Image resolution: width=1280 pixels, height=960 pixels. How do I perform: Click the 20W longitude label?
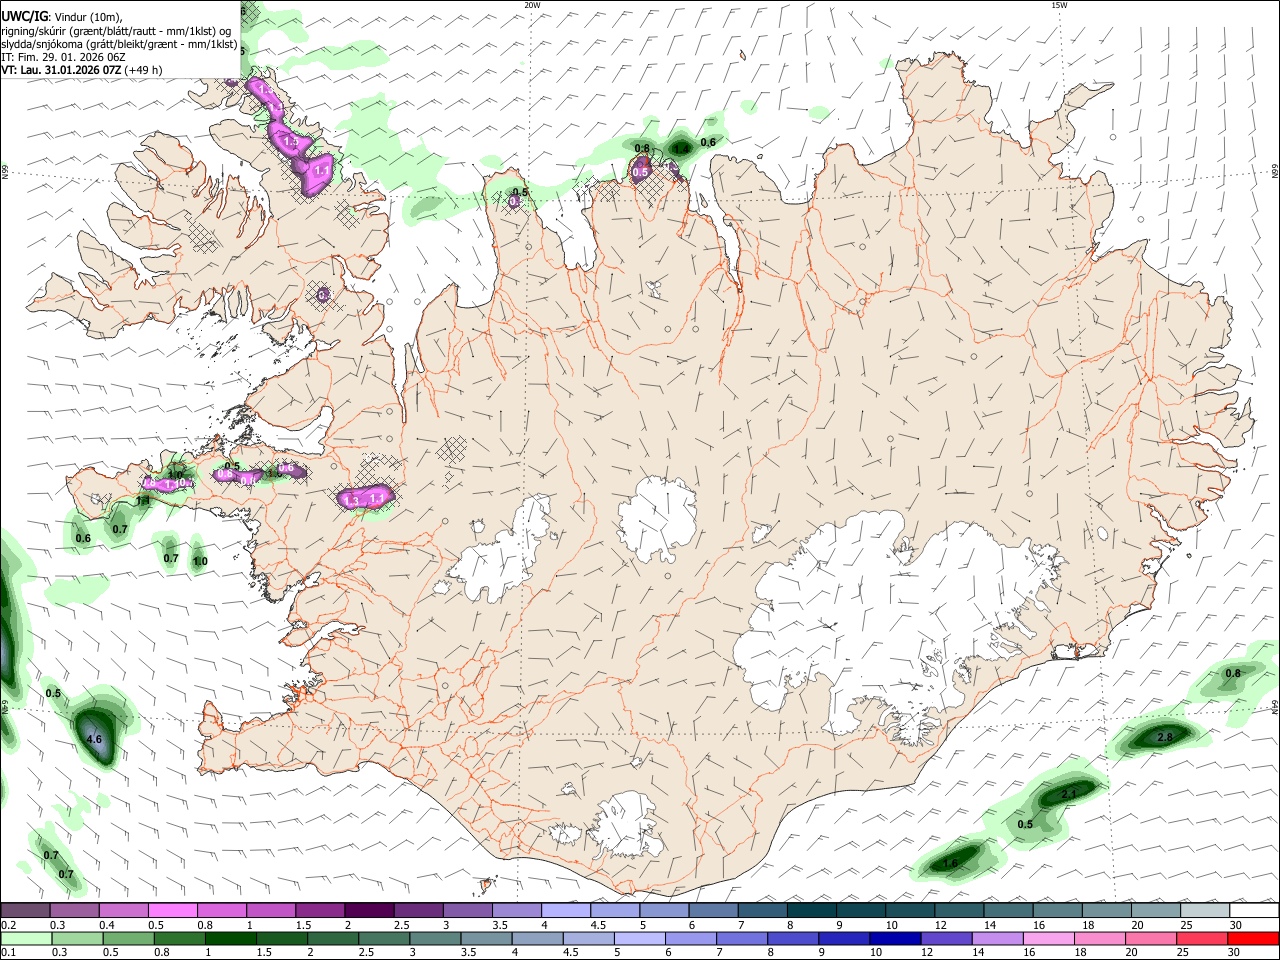(532, 5)
